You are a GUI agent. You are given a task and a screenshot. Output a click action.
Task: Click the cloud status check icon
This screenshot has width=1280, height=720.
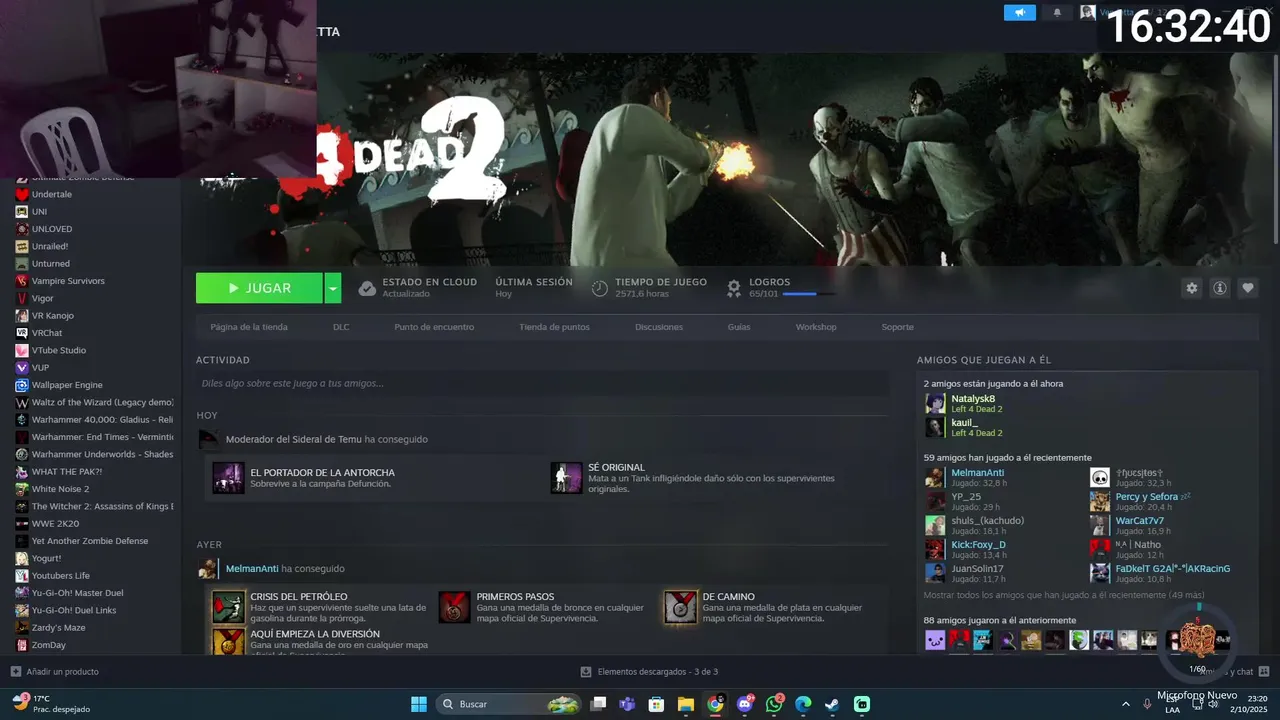click(367, 288)
